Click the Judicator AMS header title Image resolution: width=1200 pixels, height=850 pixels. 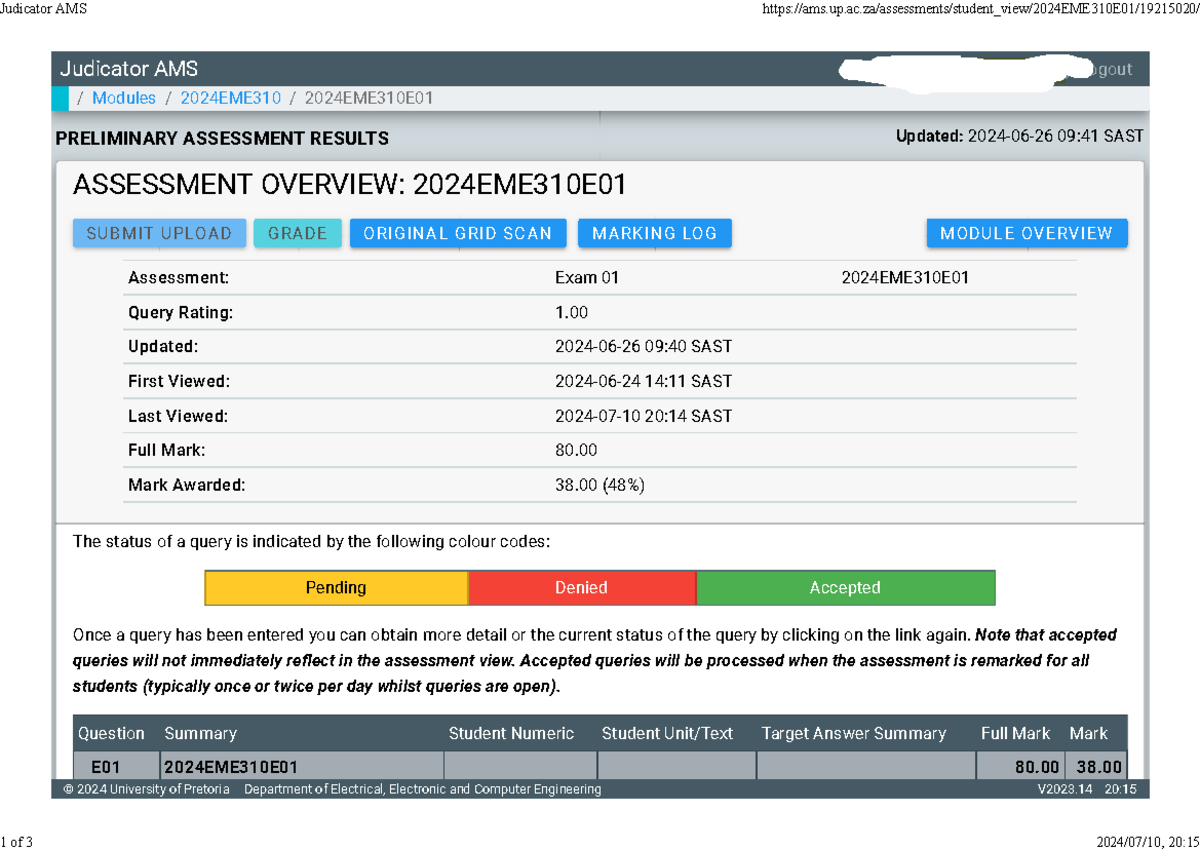[x=129, y=69]
